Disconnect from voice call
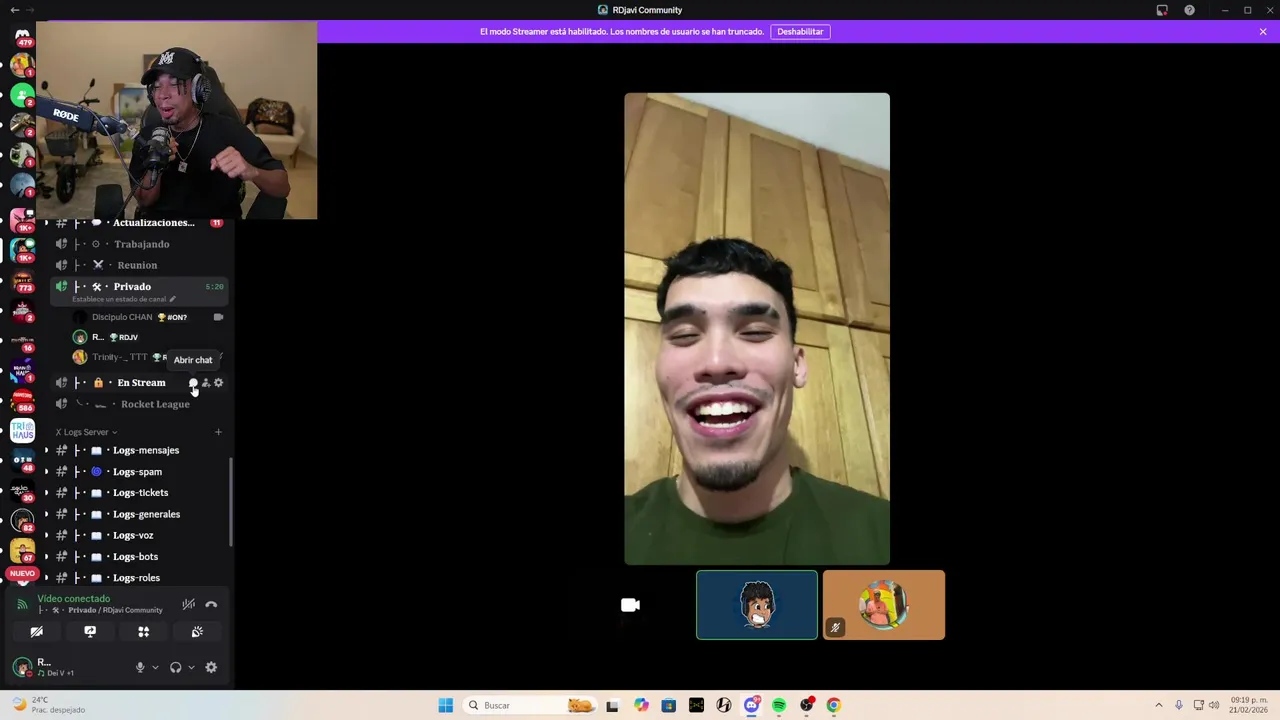Screen dimensions: 1280x720 211,604
